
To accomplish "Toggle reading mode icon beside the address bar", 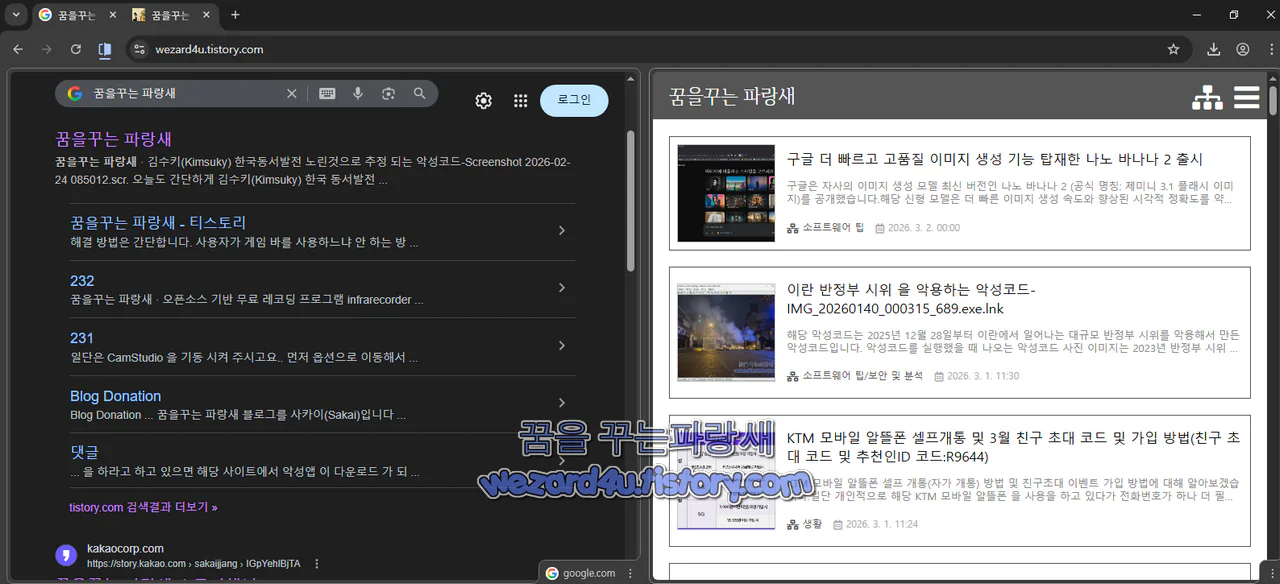I will click(x=104, y=48).
